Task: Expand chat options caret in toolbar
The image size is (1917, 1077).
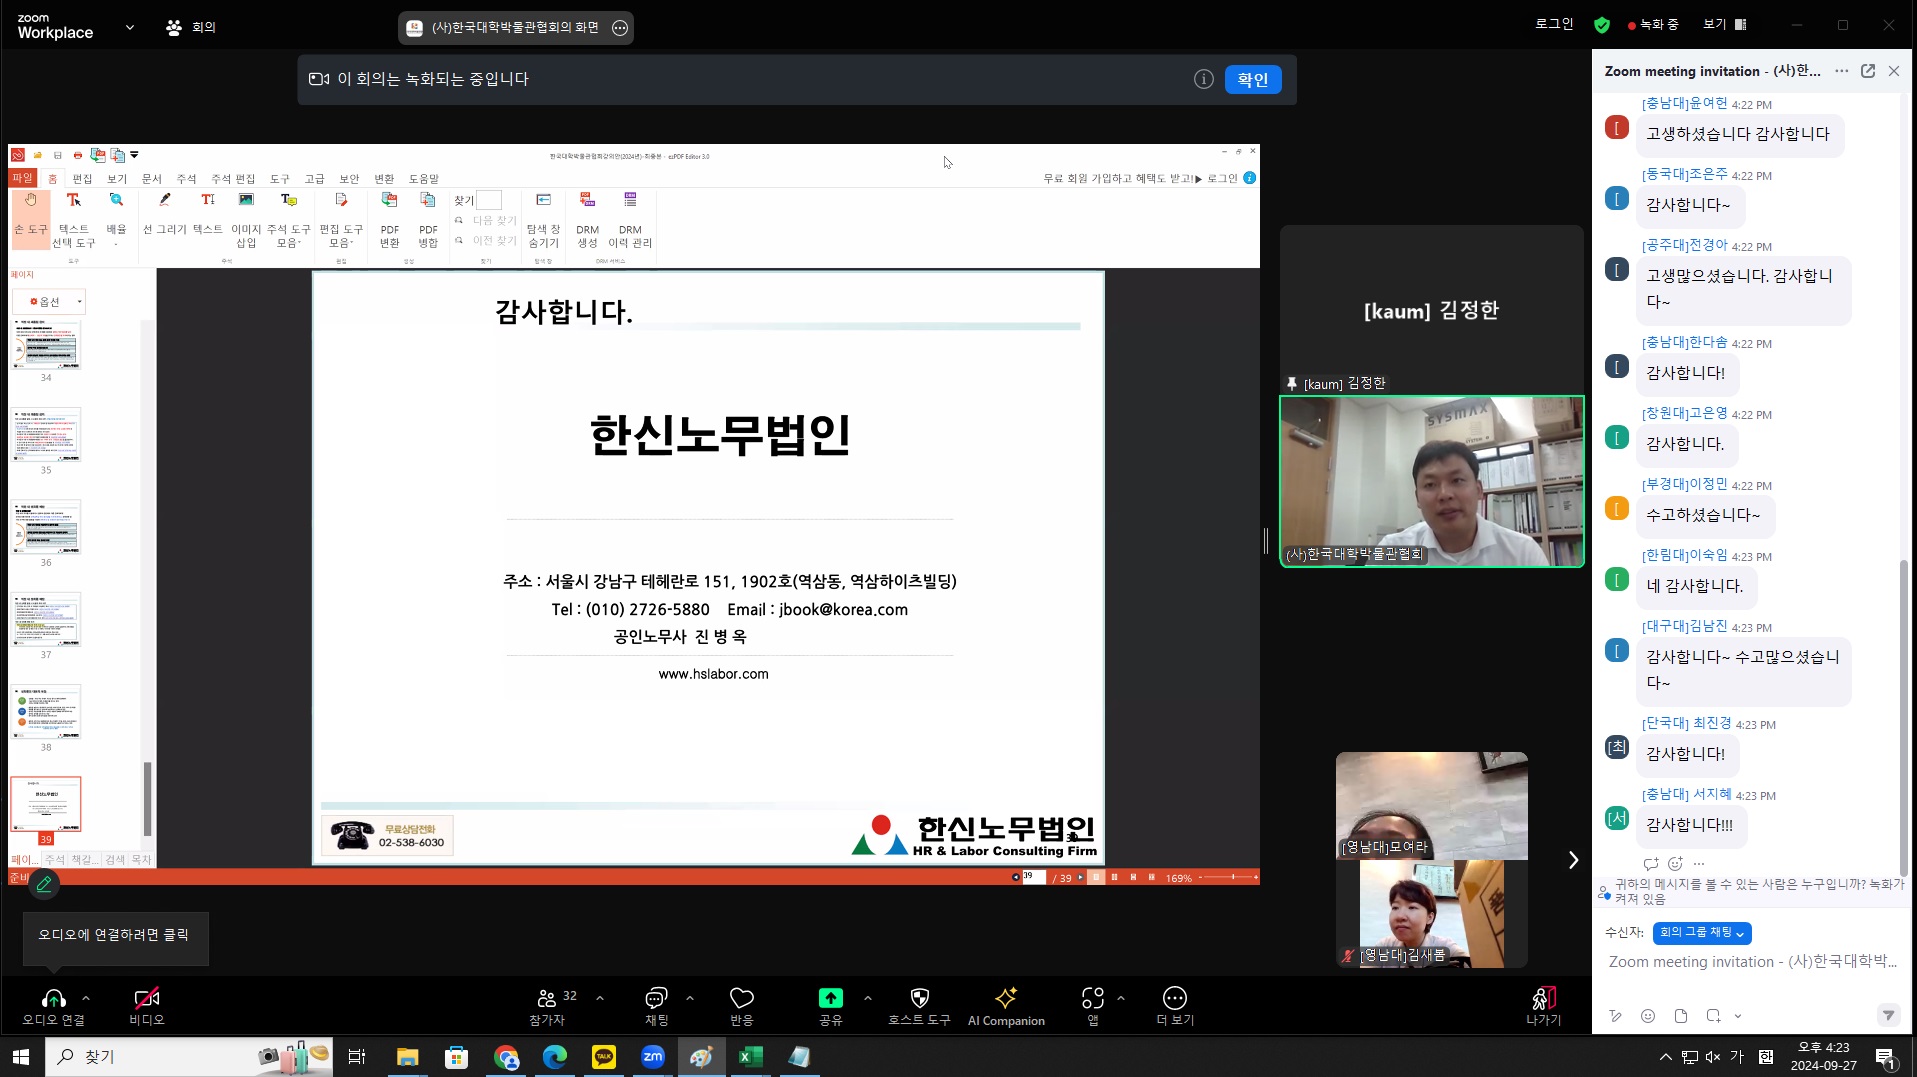Action: coord(690,997)
